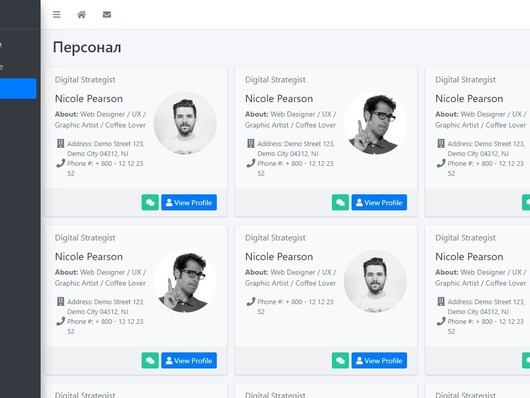This screenshot has height=398, width=530.
Task: Open the green chat button in the first second-row card
Action: (x=150, y=360)
